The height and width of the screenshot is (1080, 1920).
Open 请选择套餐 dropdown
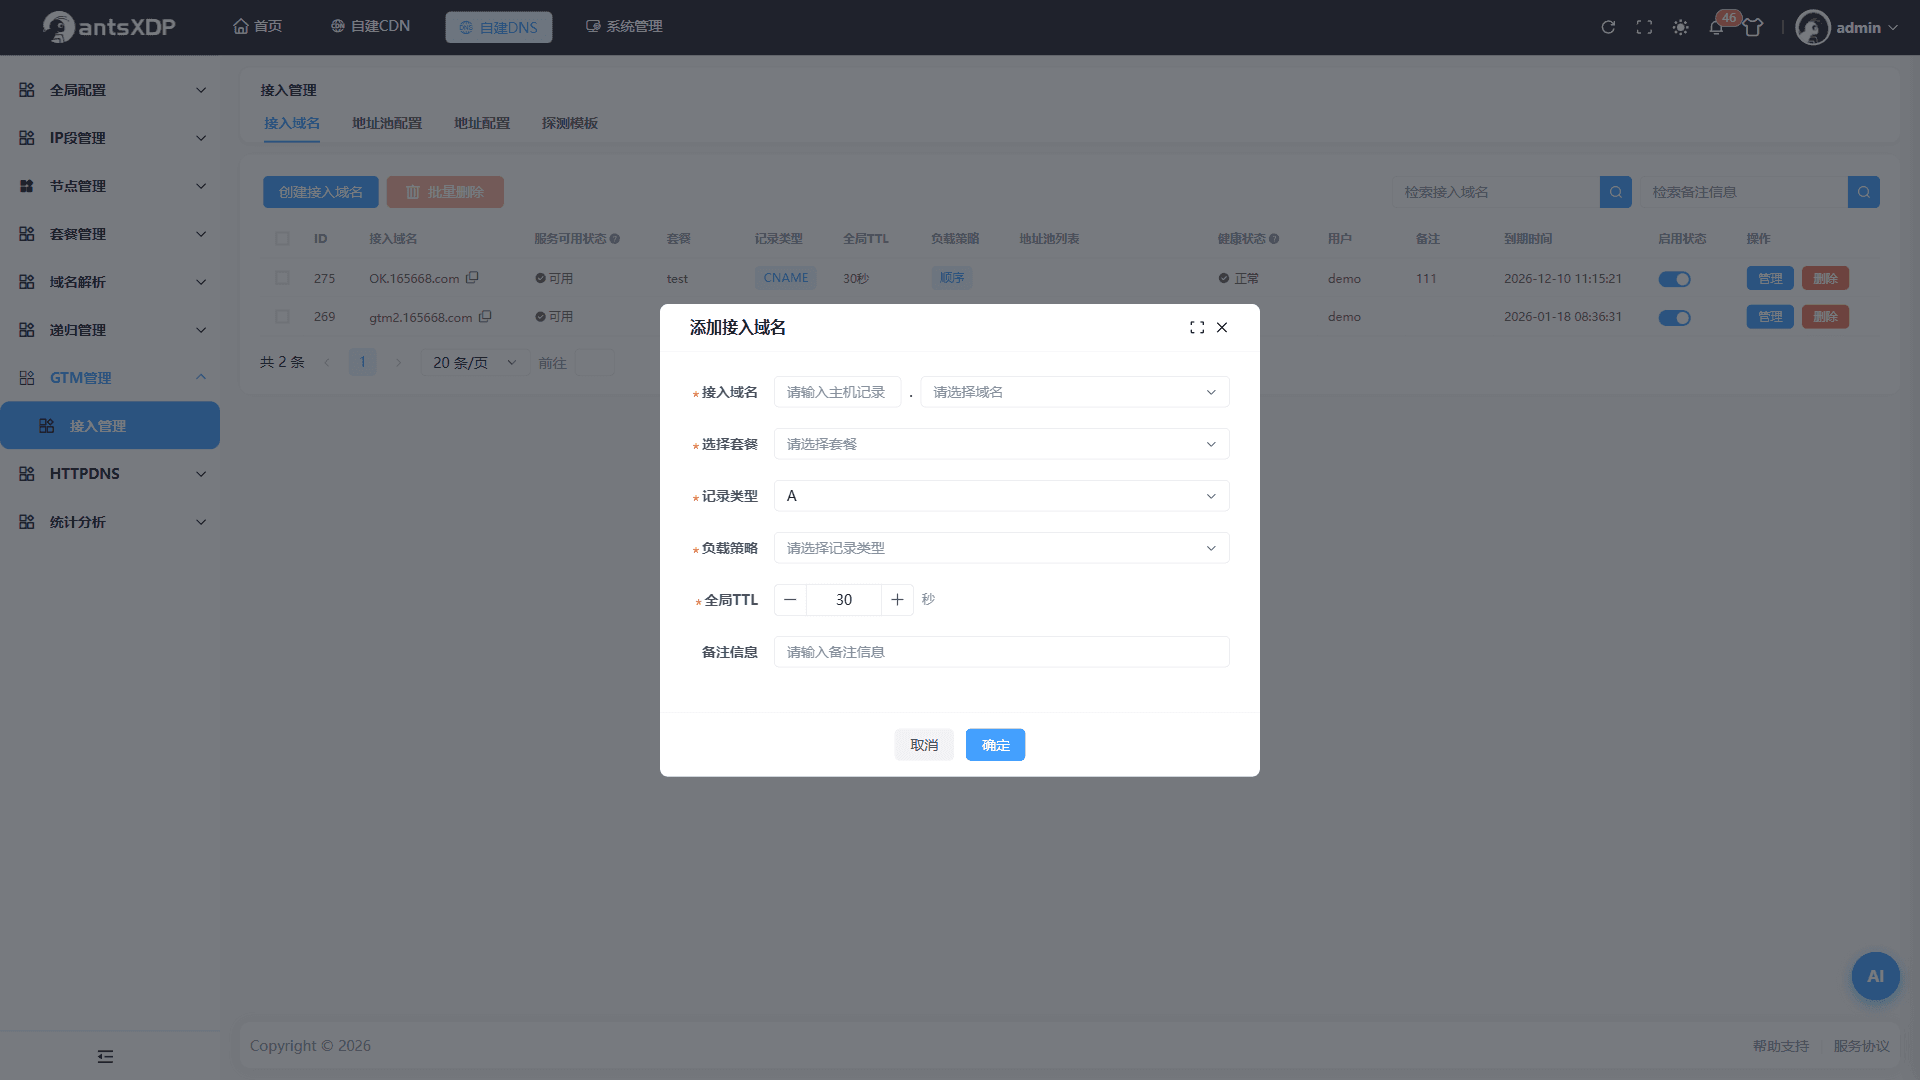(x=1001, y=444)
